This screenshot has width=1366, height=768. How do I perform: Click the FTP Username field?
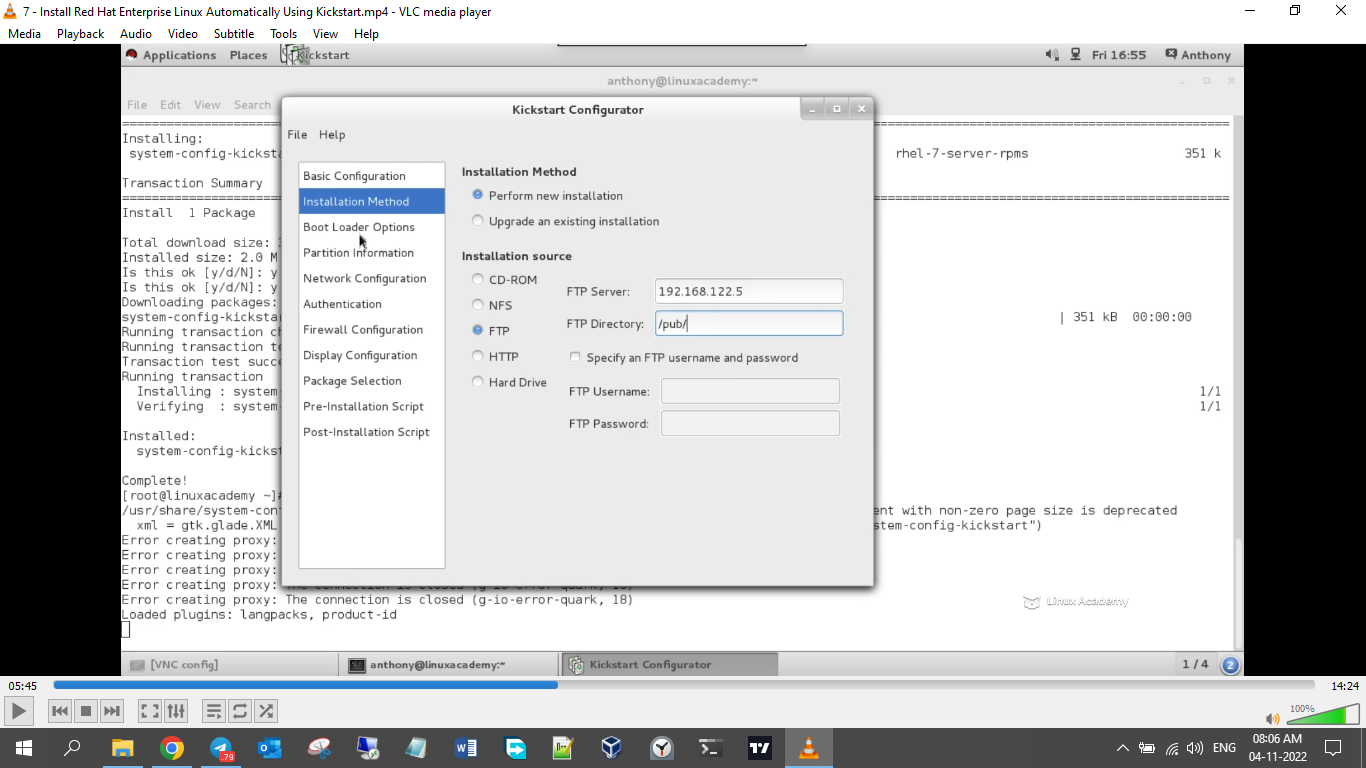click(x=750, y=391)
